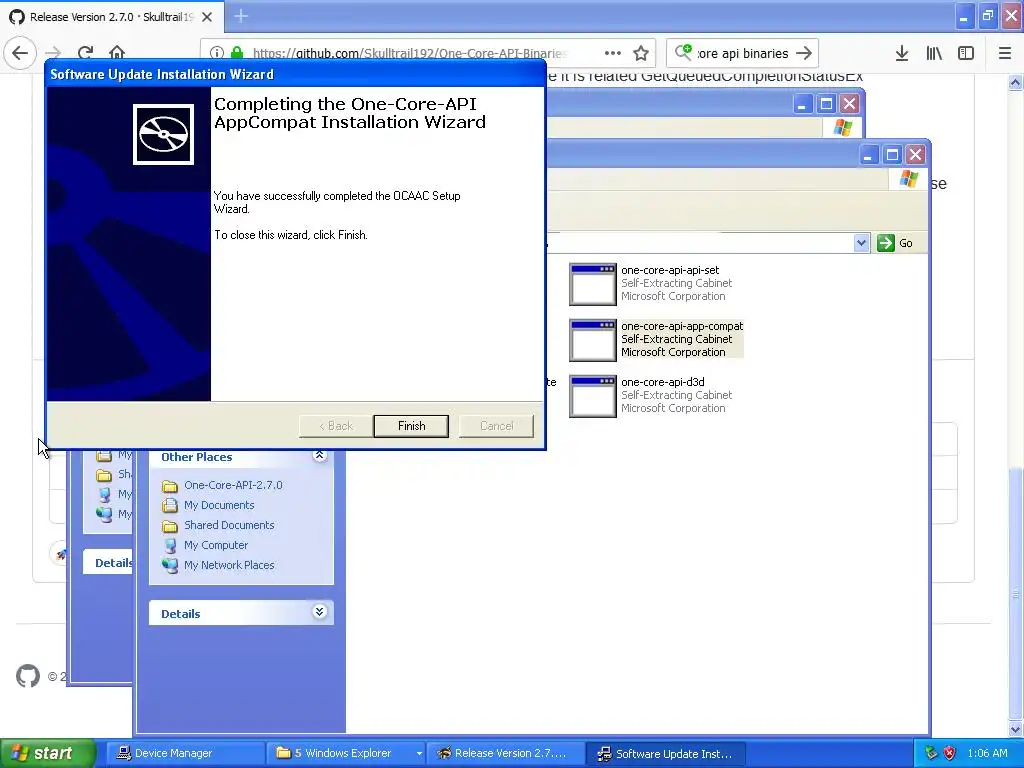Image resolution: width=1024 pixels, height=768 pixels.
Task: Close the front Explorer window
Action: [916, 155]
